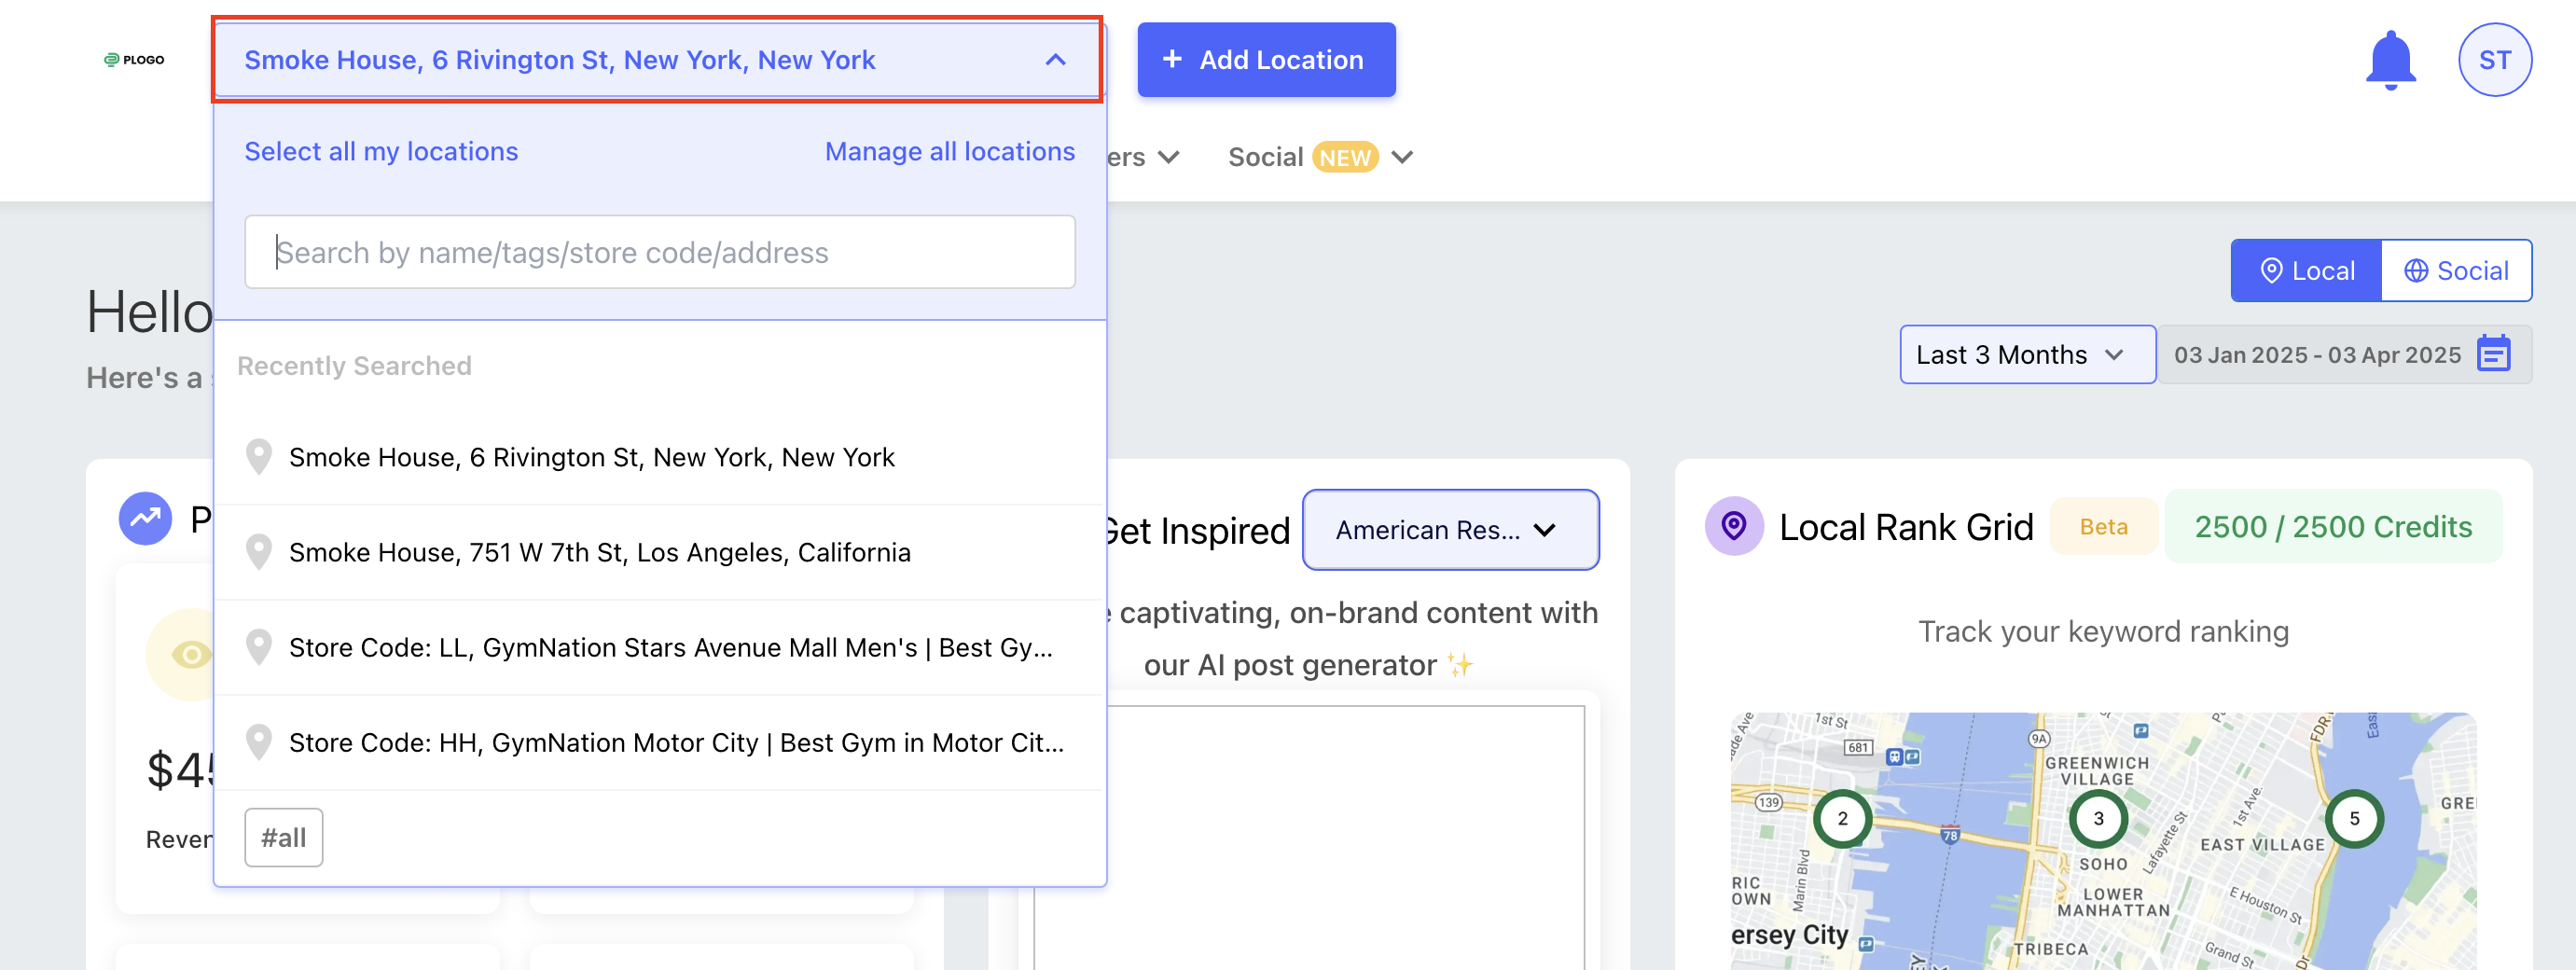Choose Smoke House, 6 Rivington St in list
The width and height of the screenshot is (2576, 970).
click(x=659, y=457)
